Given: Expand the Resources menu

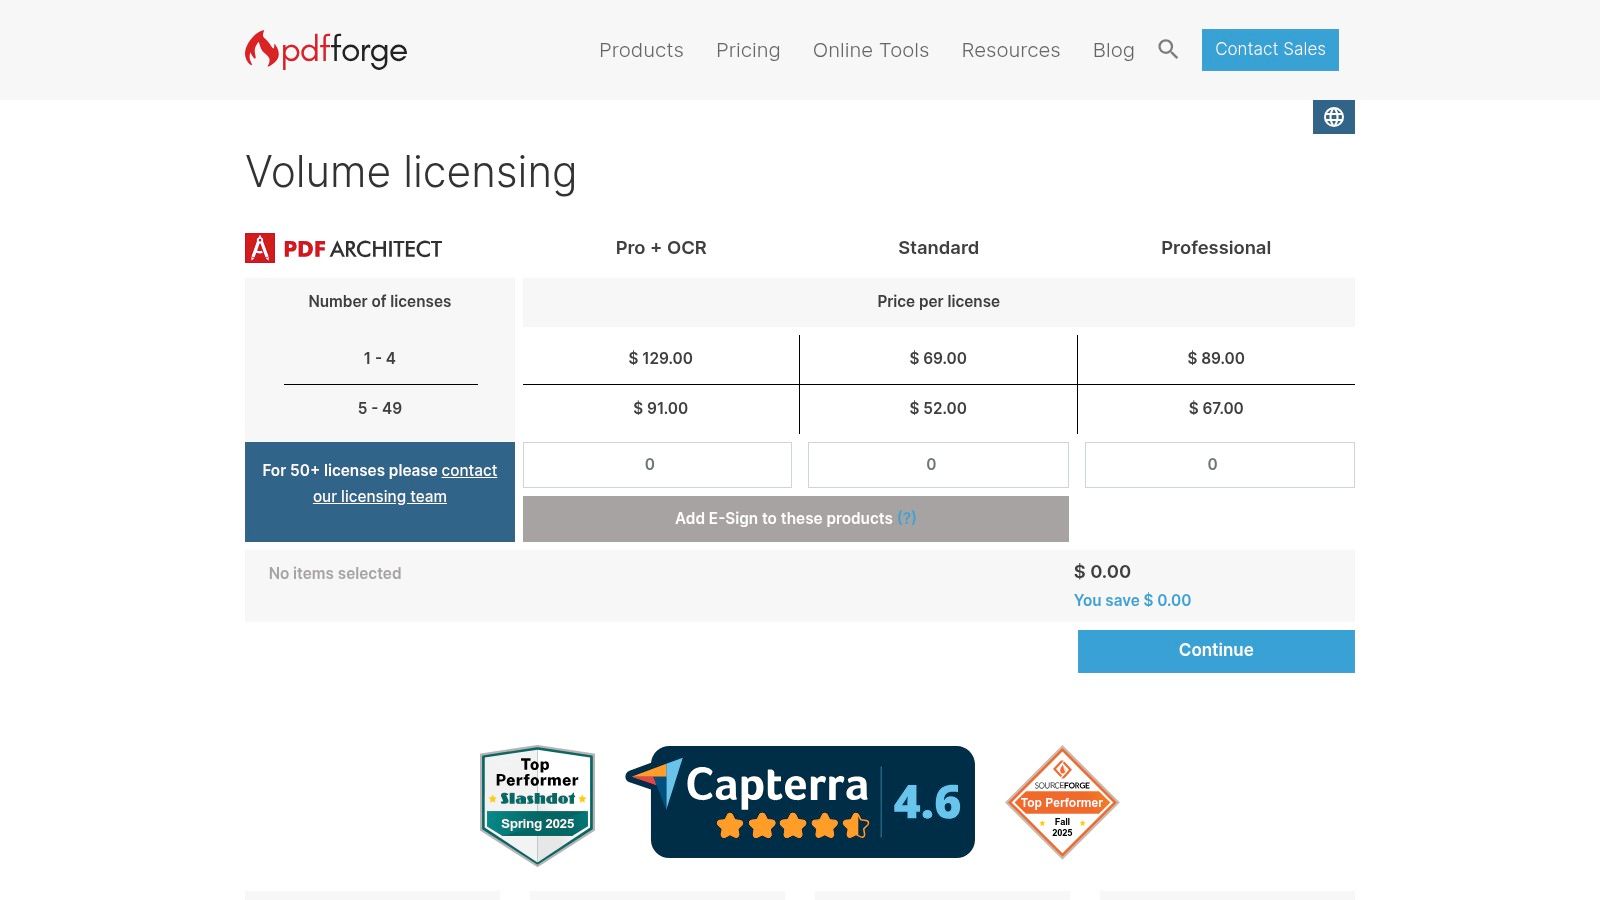Looking at the screenshot, I should 1010,50.
